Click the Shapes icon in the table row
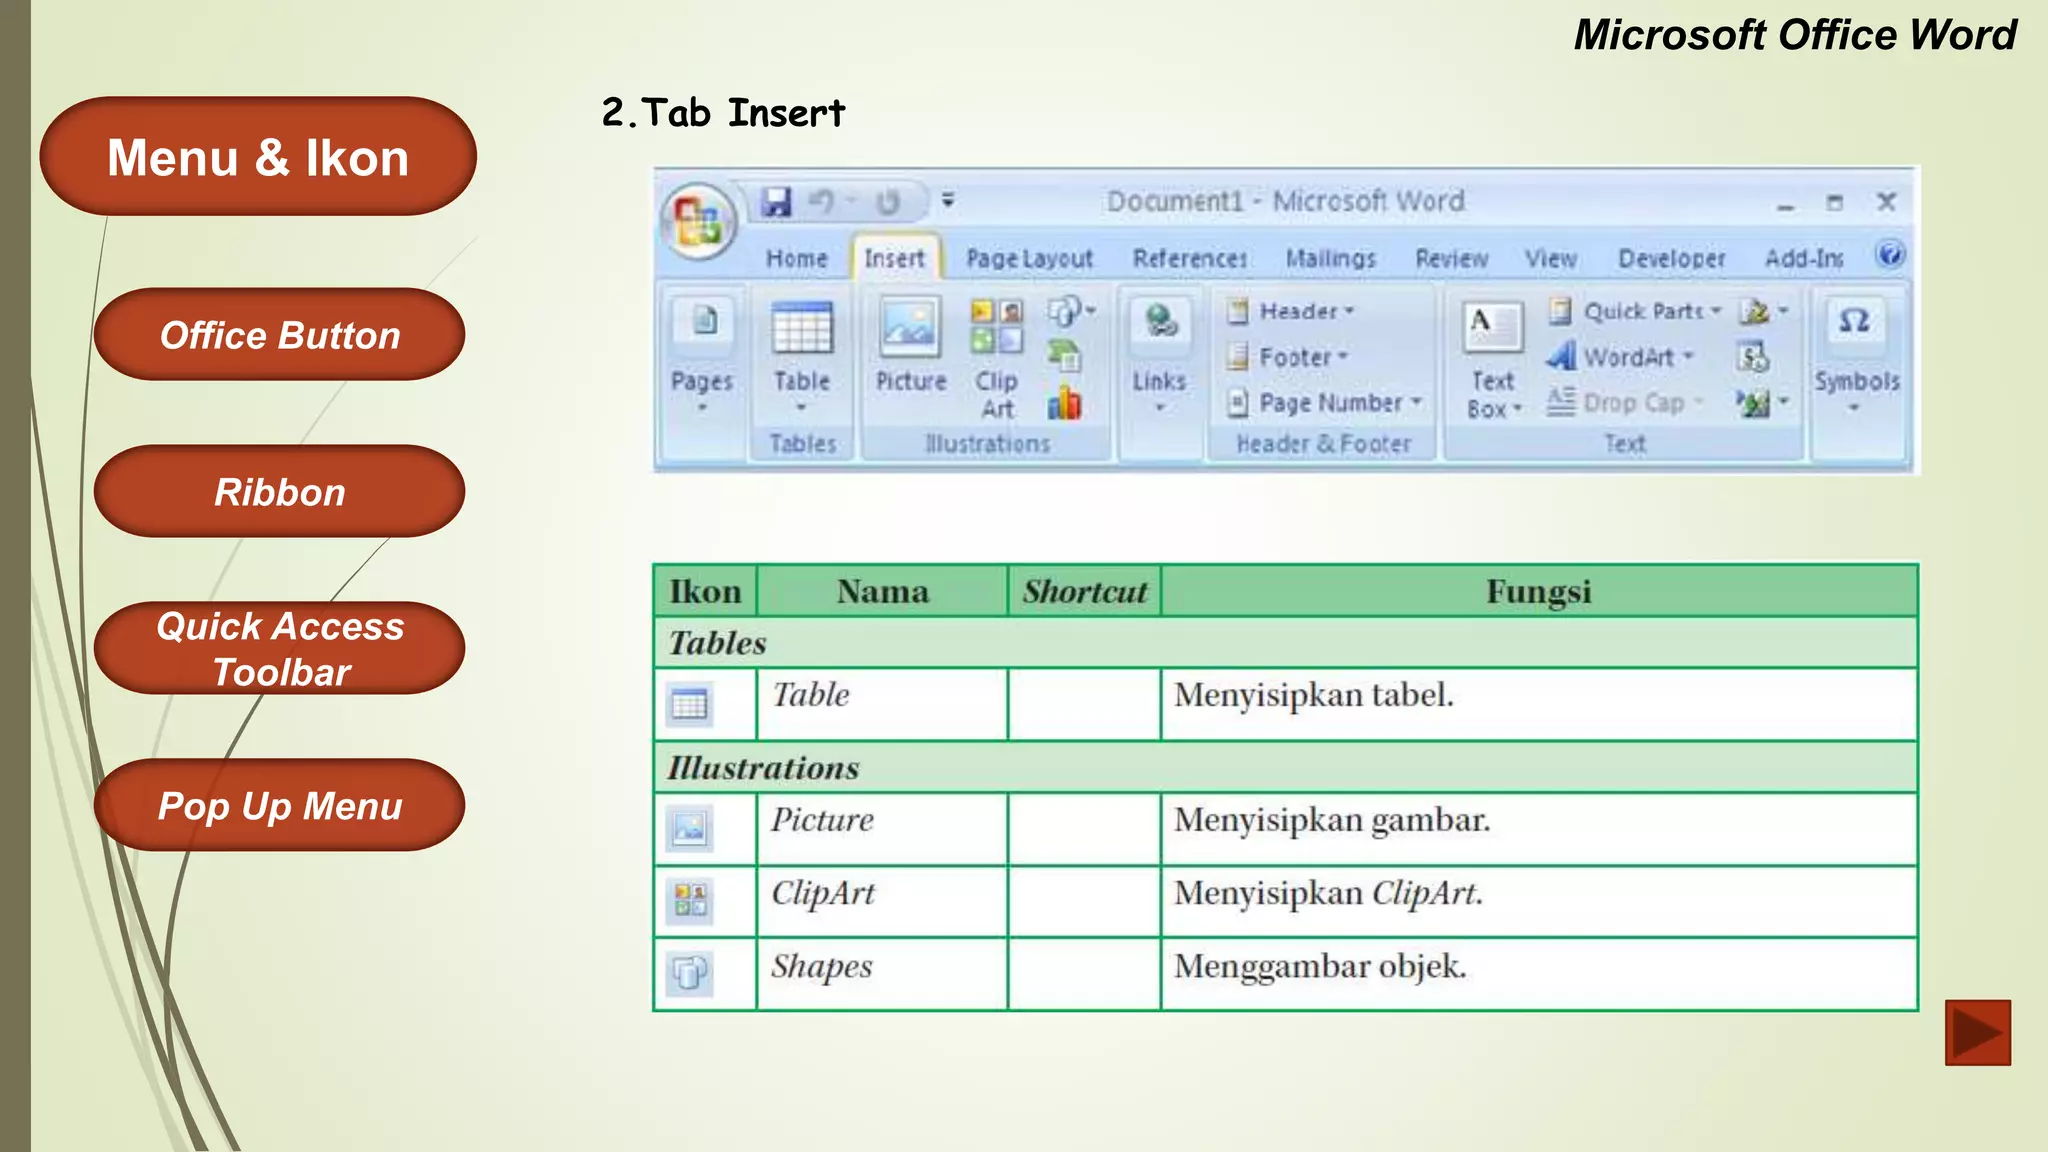2048x1152 pixels. coord(689,973)
